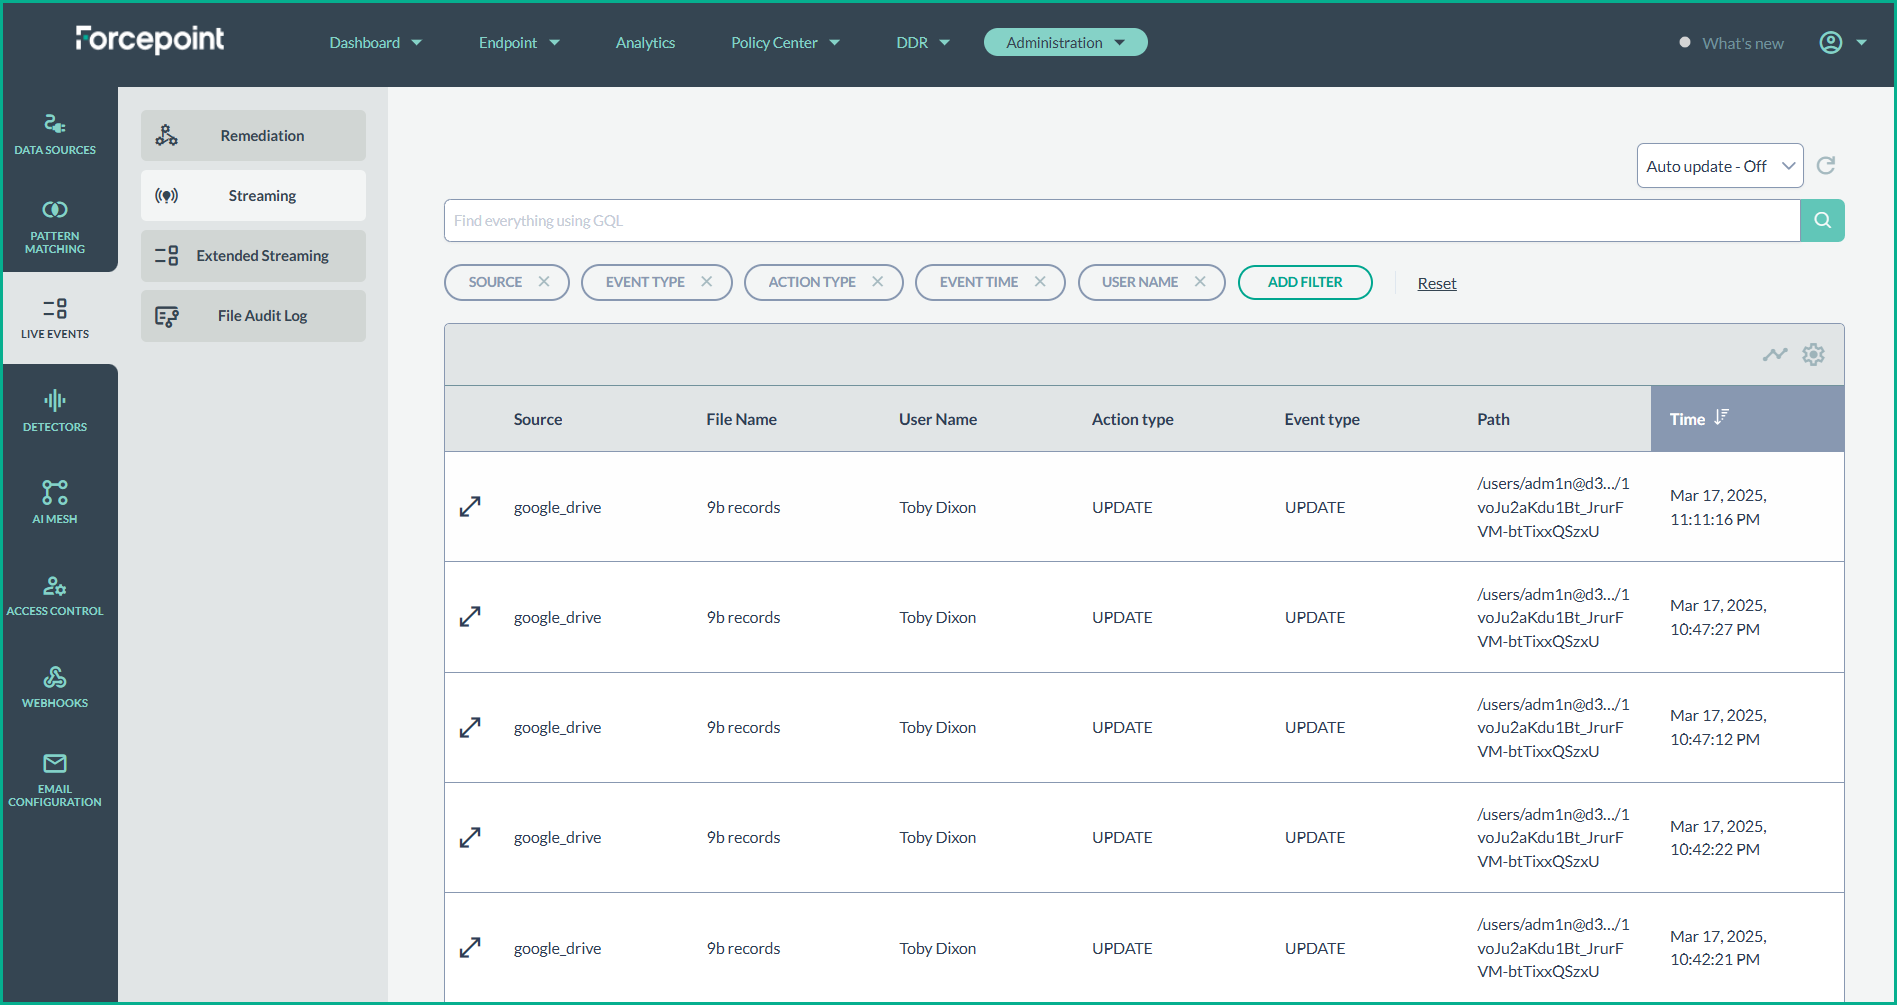Expand the Administration menu
Screen dimensions: 1897x1005
pyautogui.click(x=1065, y=43)
